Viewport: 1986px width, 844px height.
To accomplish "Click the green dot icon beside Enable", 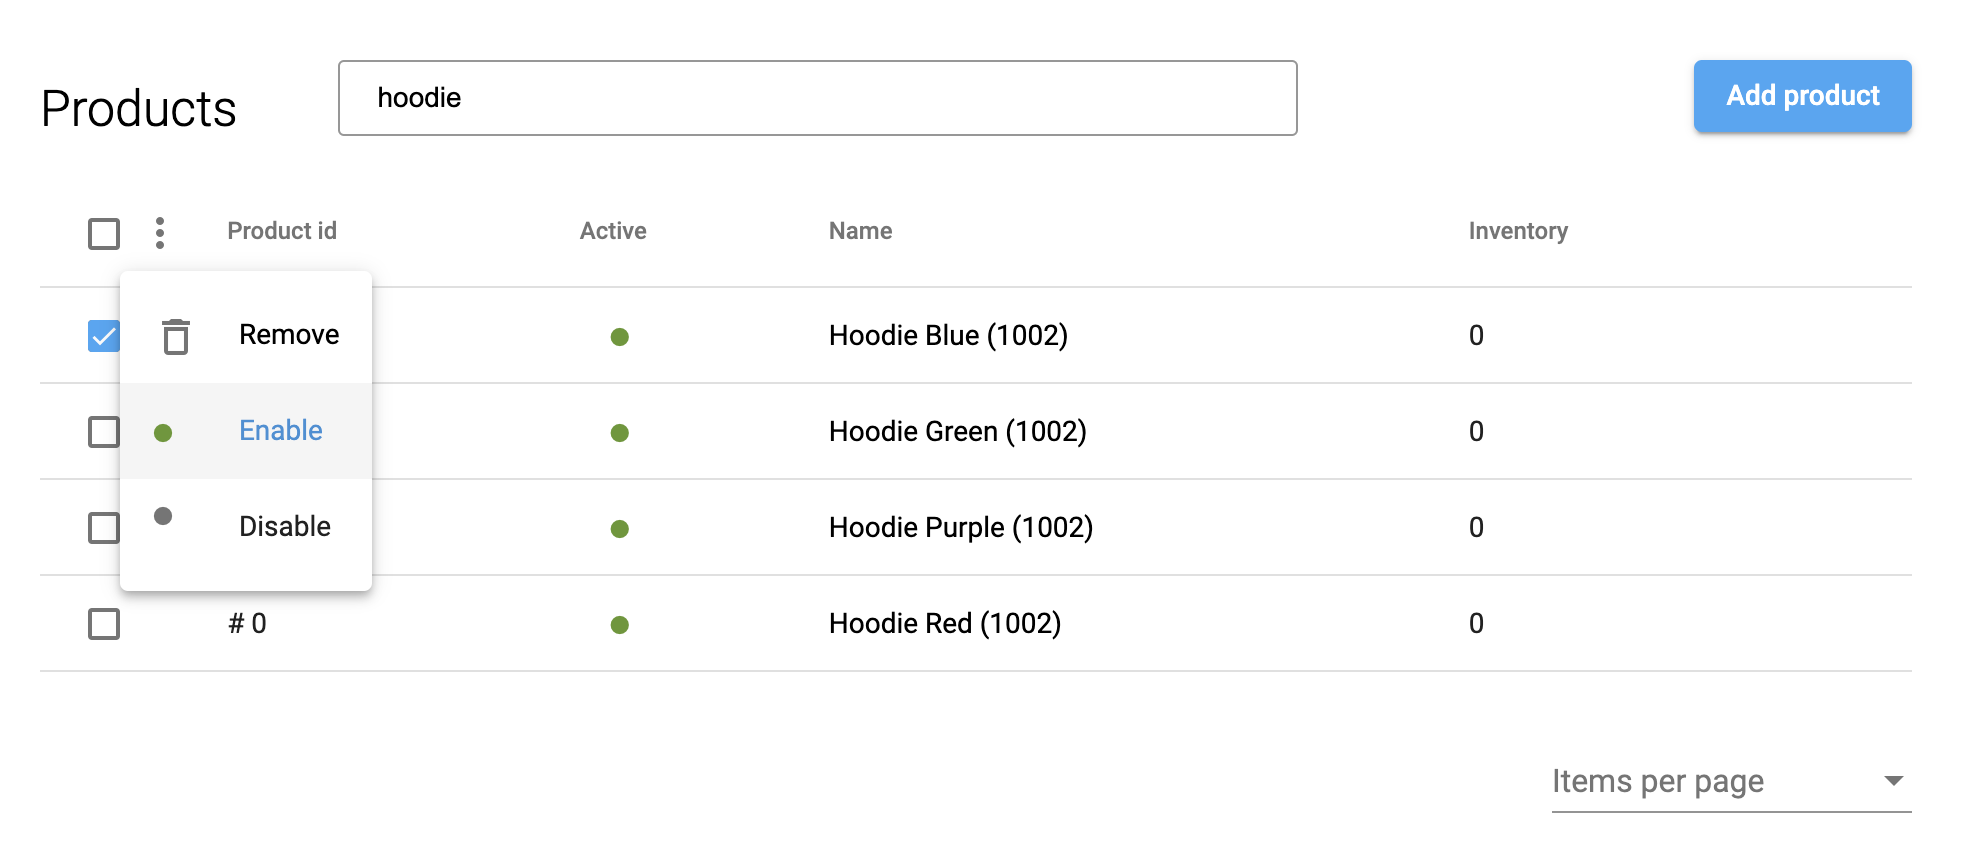I will [163, 432].
